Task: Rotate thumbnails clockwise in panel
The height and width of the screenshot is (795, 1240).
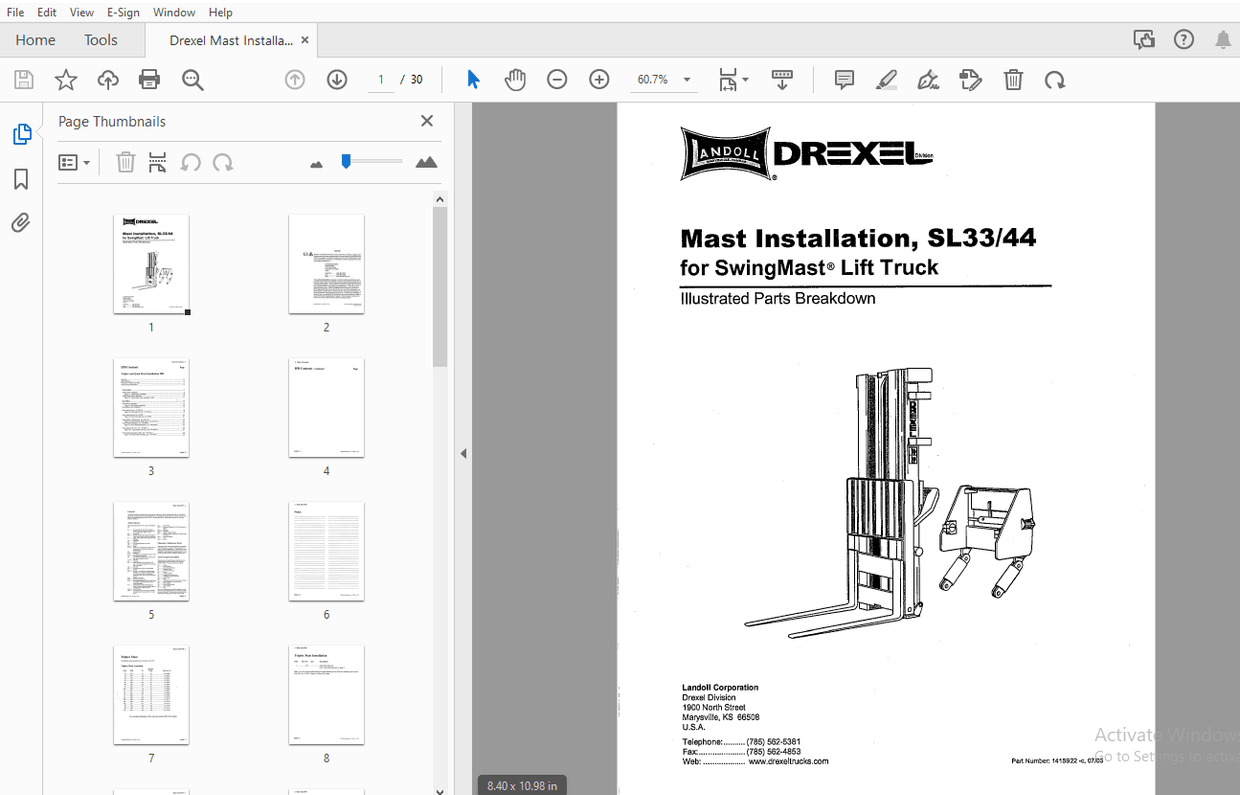Action: click(x=223, y=162)
